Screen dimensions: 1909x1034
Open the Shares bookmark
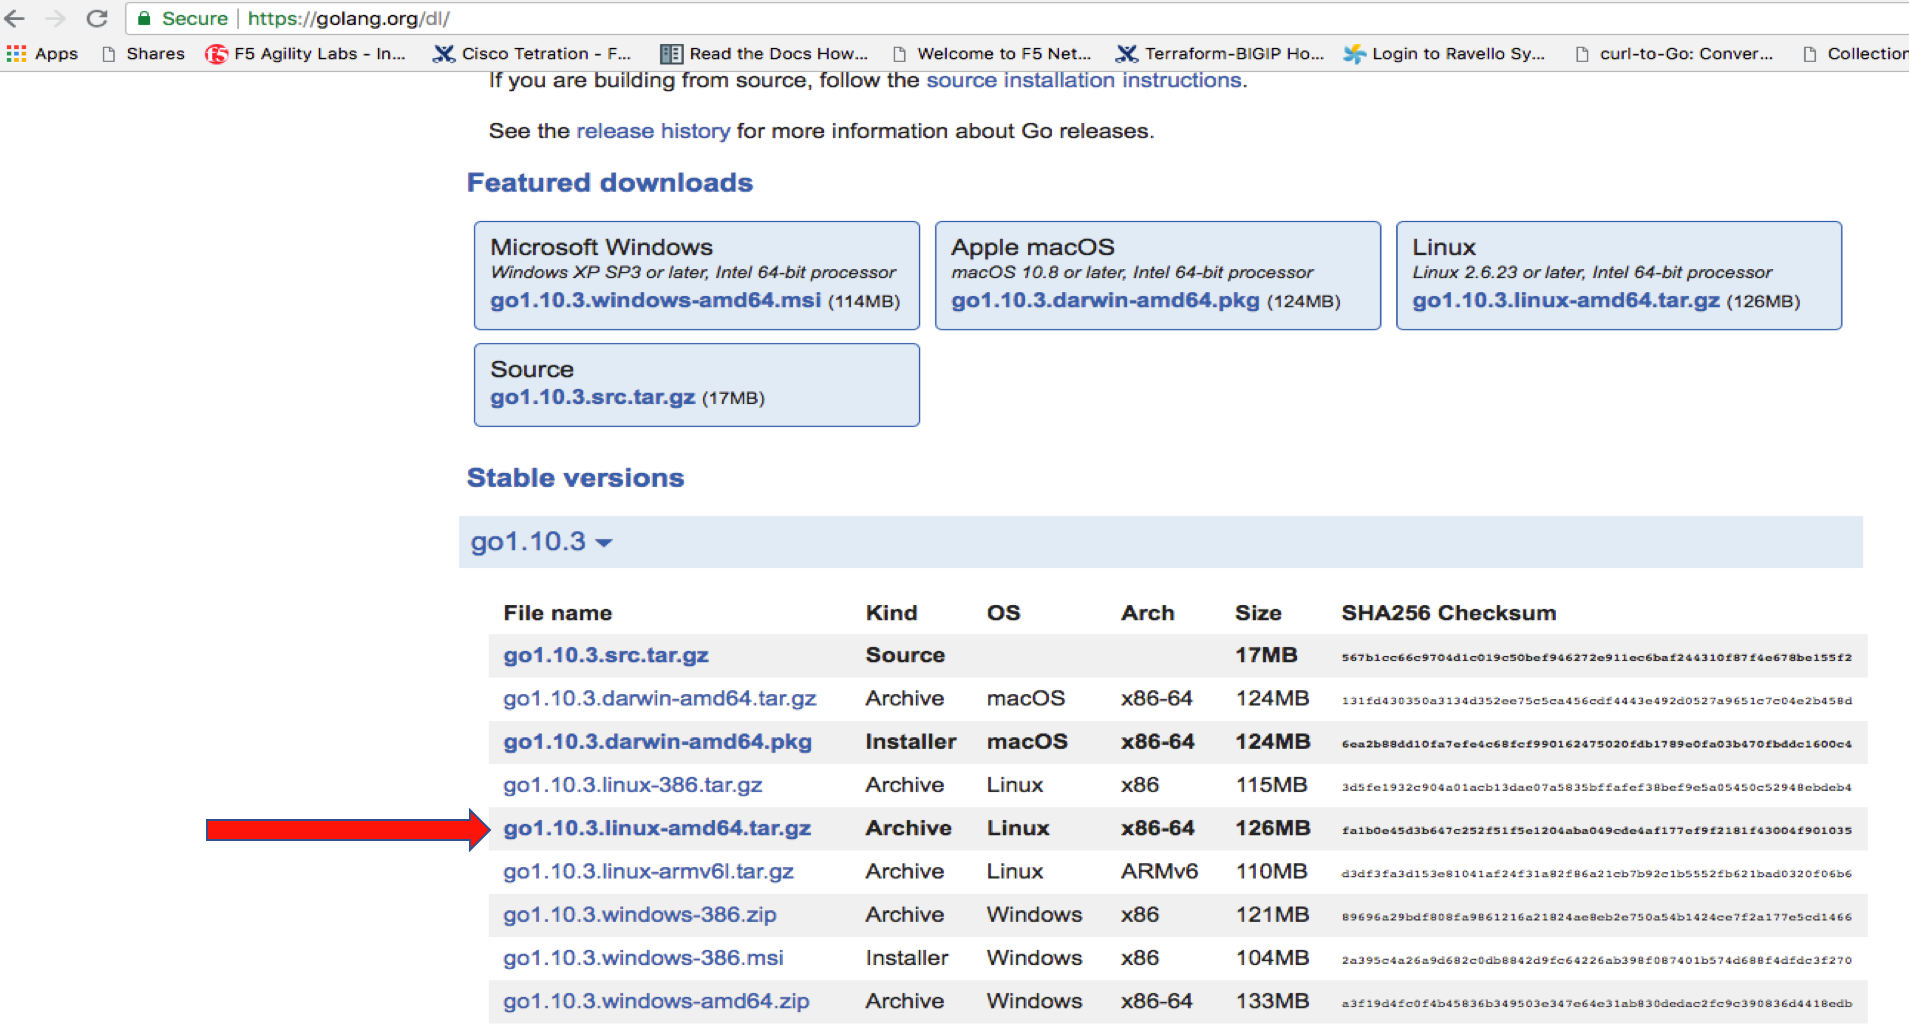tap(144, 54)
